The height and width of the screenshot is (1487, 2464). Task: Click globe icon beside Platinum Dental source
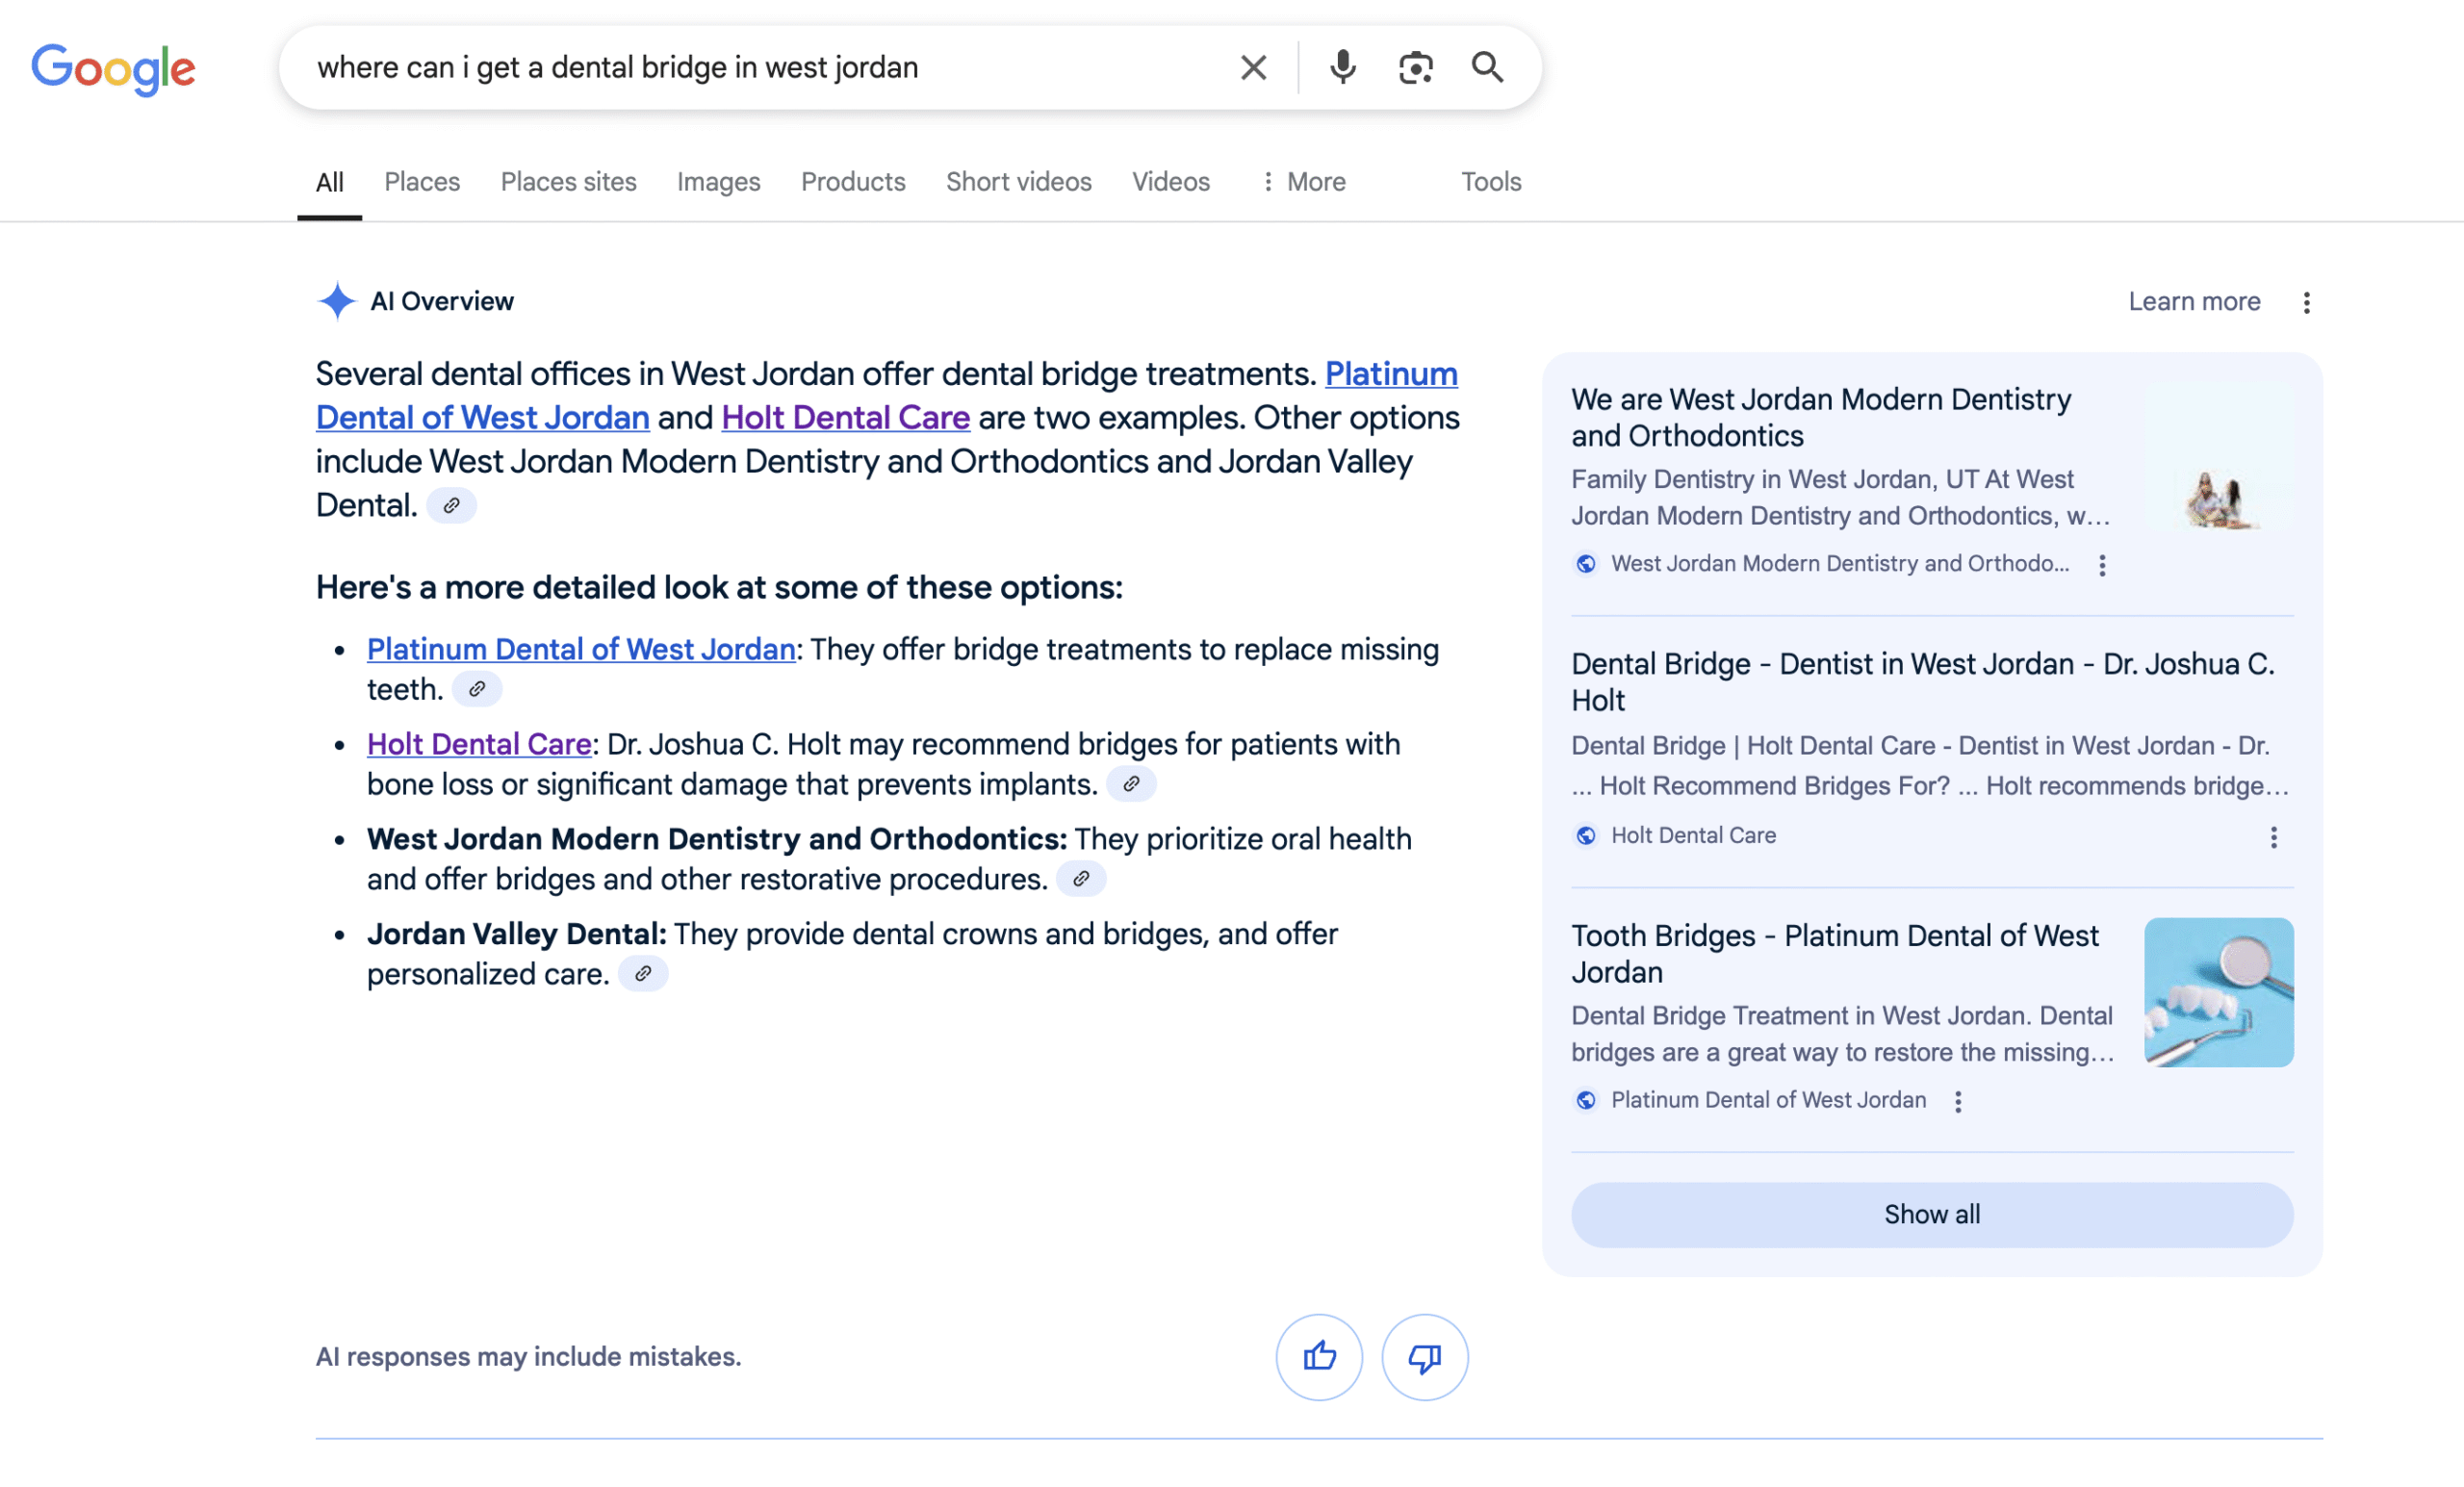(1586, 1101)
